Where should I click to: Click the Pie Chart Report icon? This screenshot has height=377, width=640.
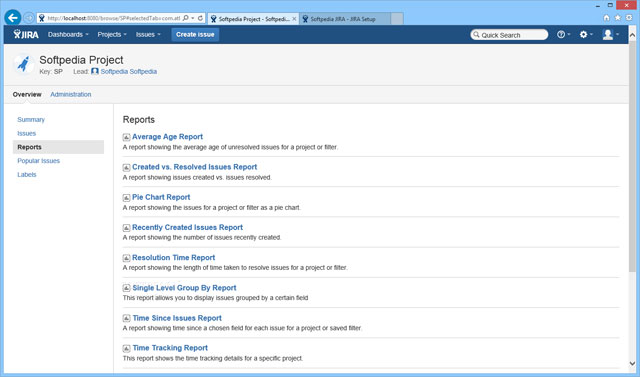point(127,197)
